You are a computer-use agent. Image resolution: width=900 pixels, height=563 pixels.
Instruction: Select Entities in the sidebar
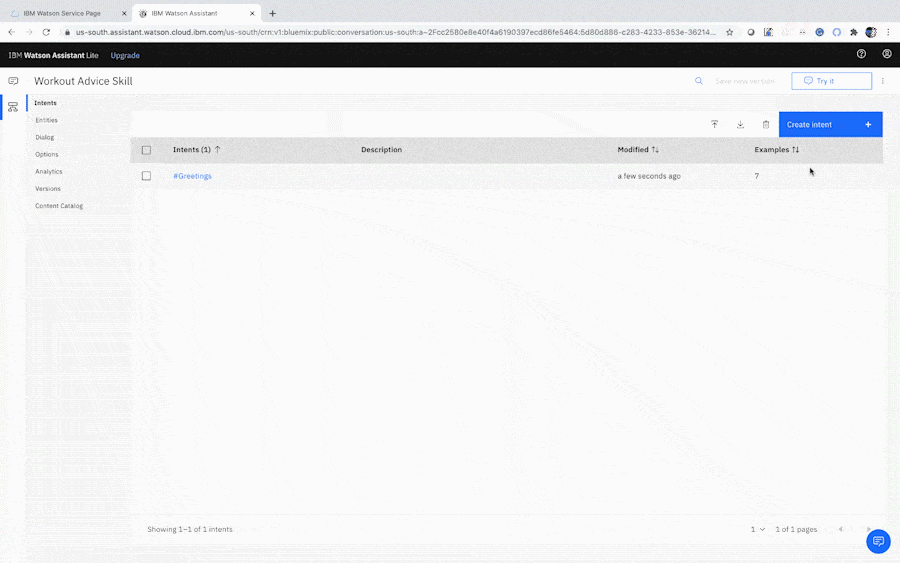pos(46,120)
